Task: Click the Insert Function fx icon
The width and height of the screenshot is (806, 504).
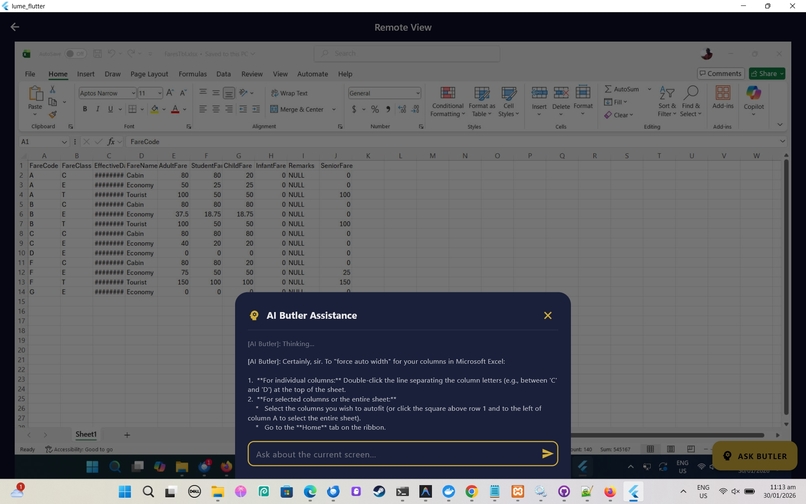Action: click(111, 141)
